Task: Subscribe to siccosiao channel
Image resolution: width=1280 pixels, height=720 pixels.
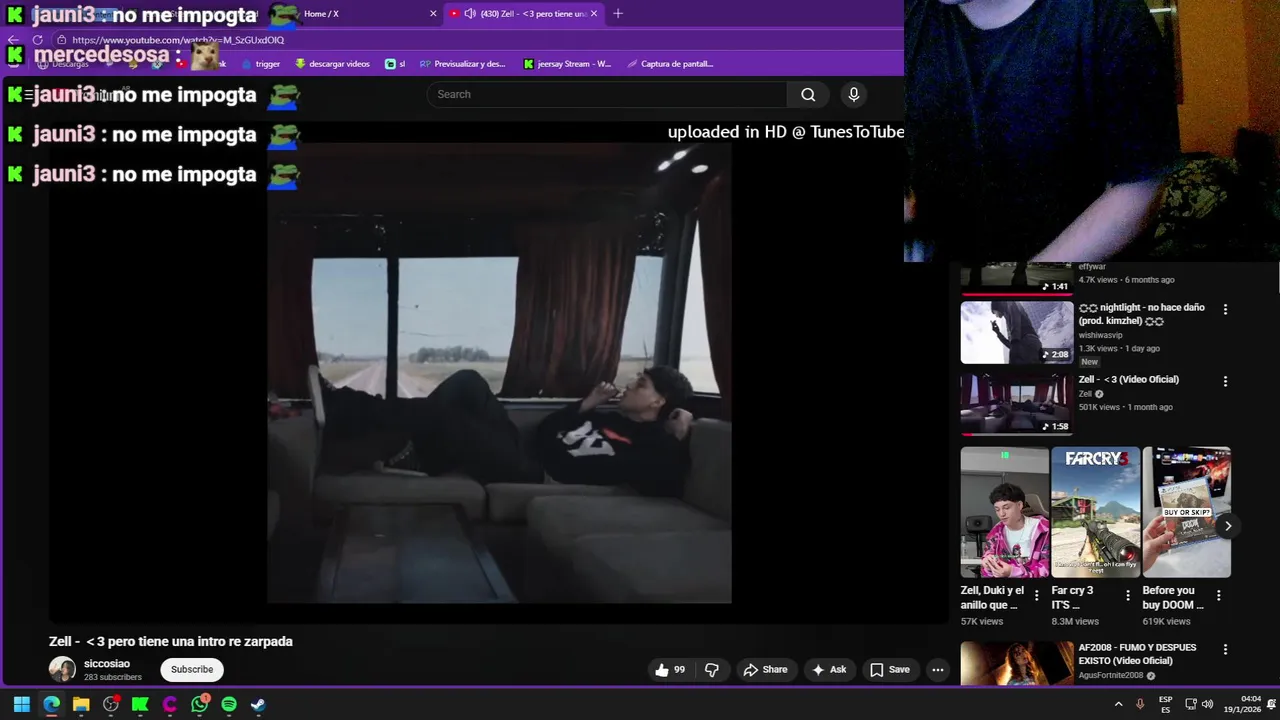Action: (192, 669)
